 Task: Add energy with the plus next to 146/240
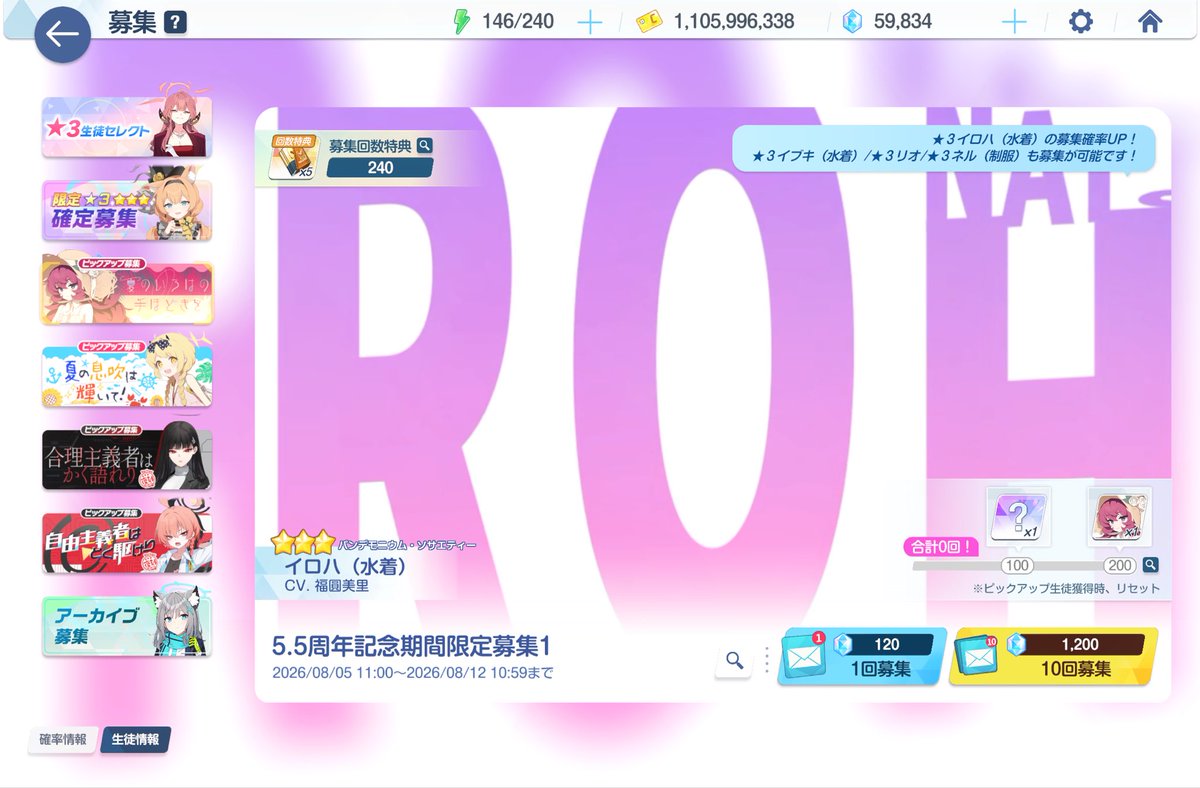590,21
